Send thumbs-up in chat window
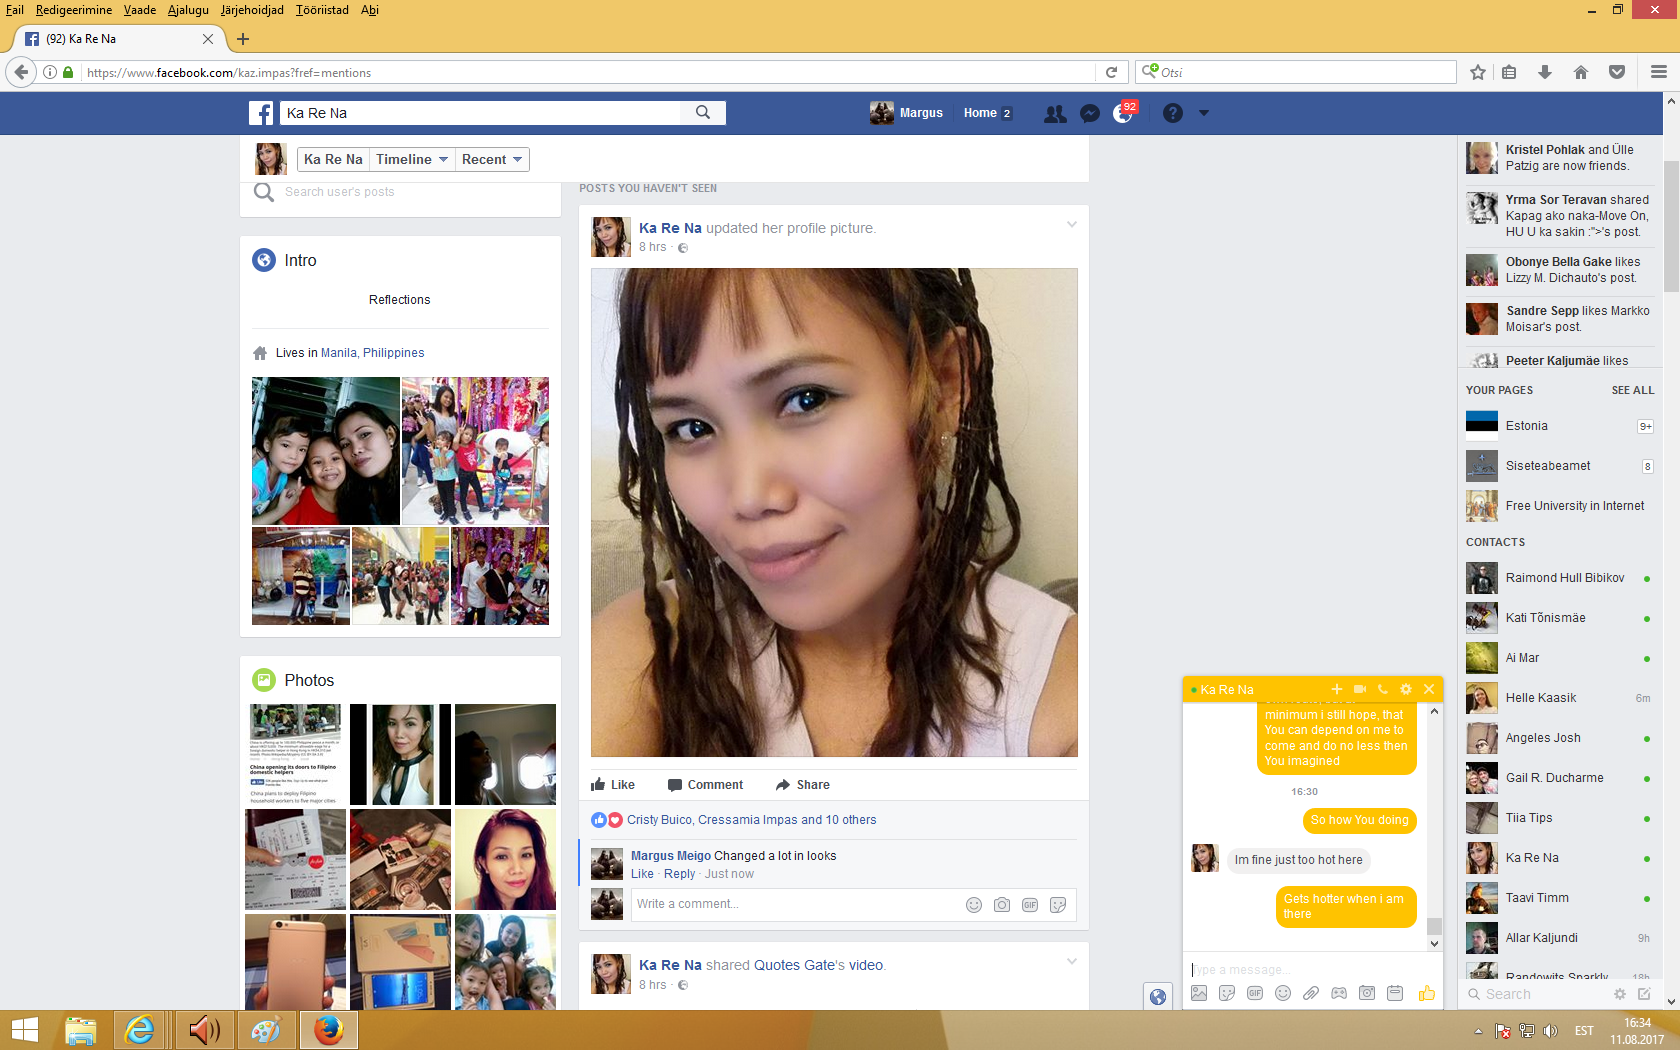Screen dimensions: 1680x1050 click(x=1426, y=993)
